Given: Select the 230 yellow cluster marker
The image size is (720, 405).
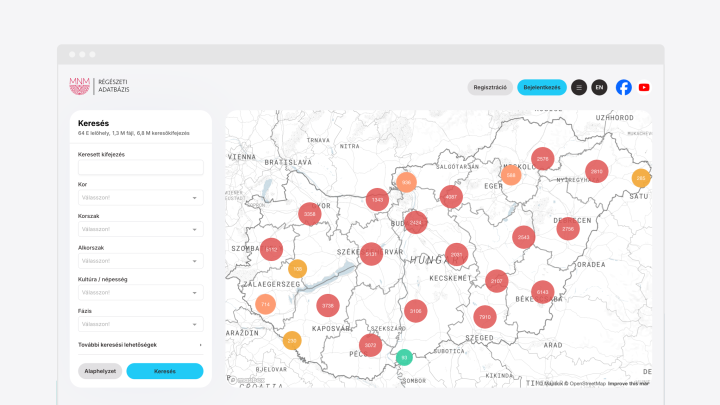Looking at the screenshot, I should pyautogui.click(x=292, y=341).
